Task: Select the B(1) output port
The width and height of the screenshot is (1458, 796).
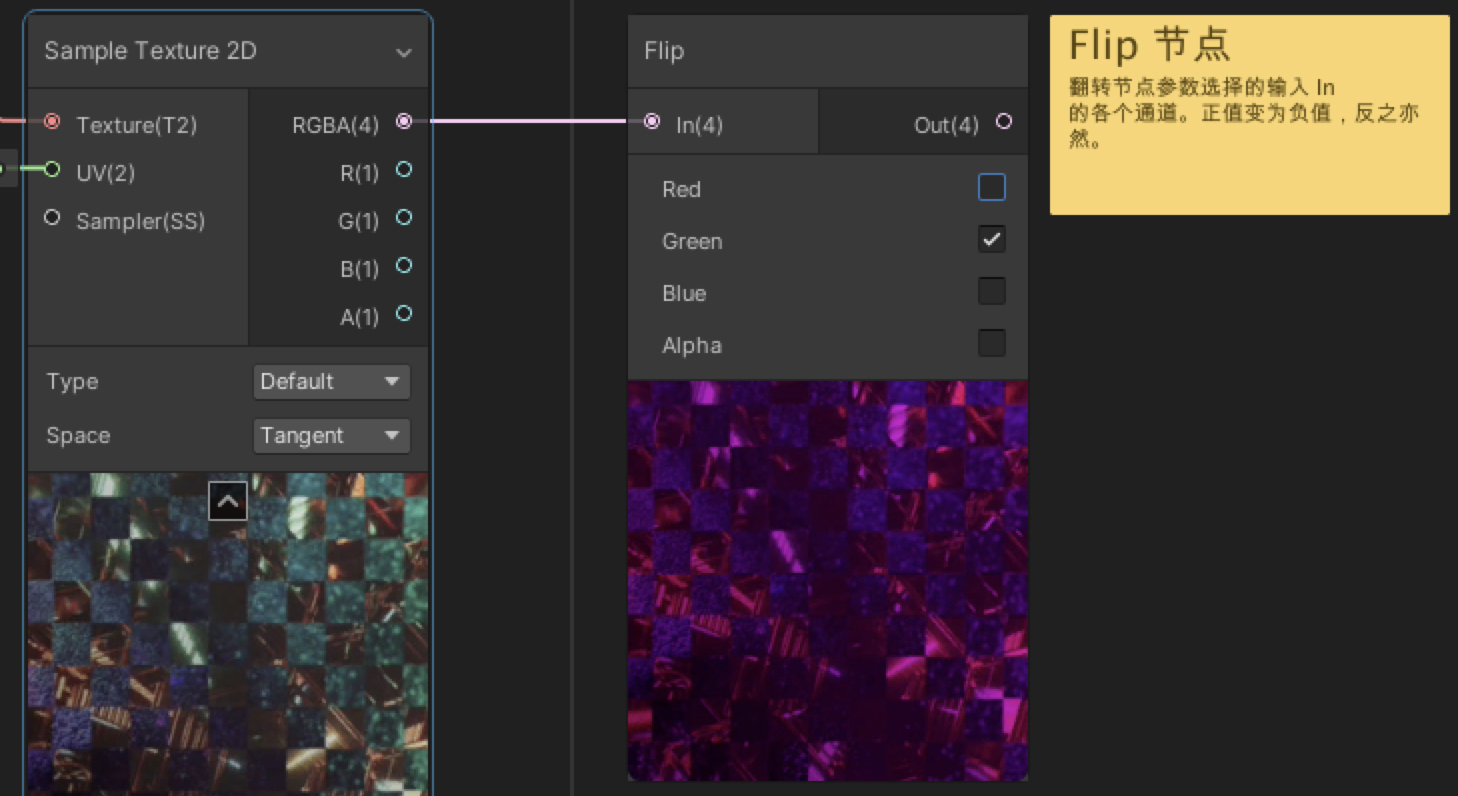Action: point(404,266)
